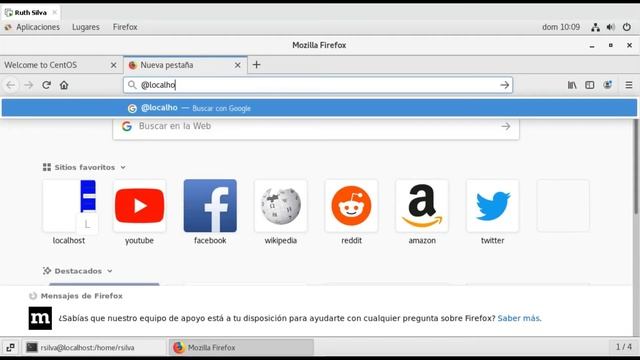
Task: Click the show desktop icon in bottom panel
Action: pyautogui.click(x=10, y=347)
